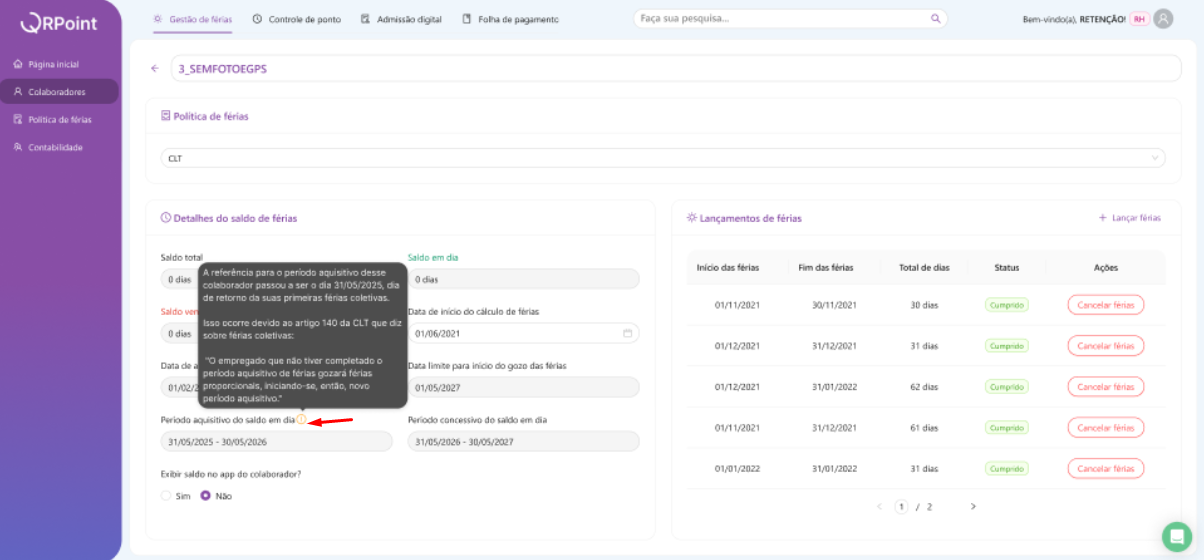Open Admissão digital tab
The height and width of the screenshot is (560, 1204).
click(404, 19)
